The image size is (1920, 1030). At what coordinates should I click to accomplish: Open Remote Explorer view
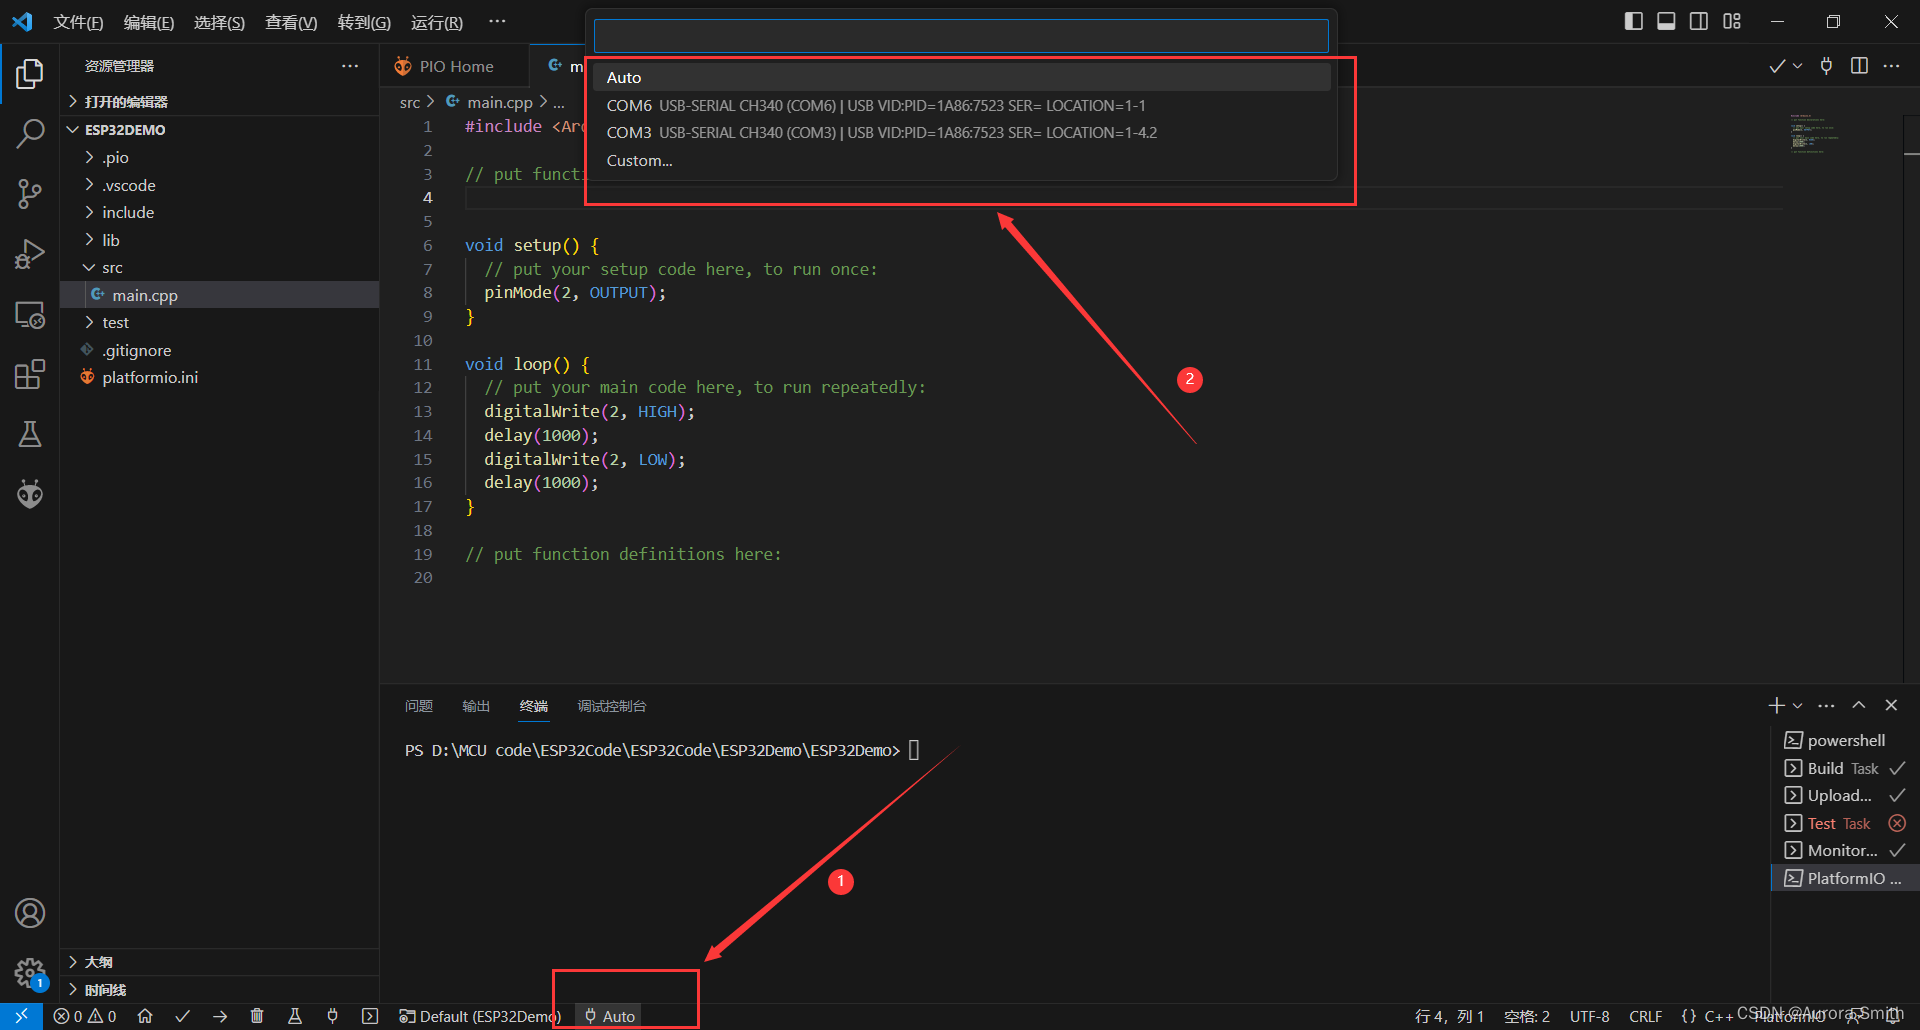[x=30, y=315]
